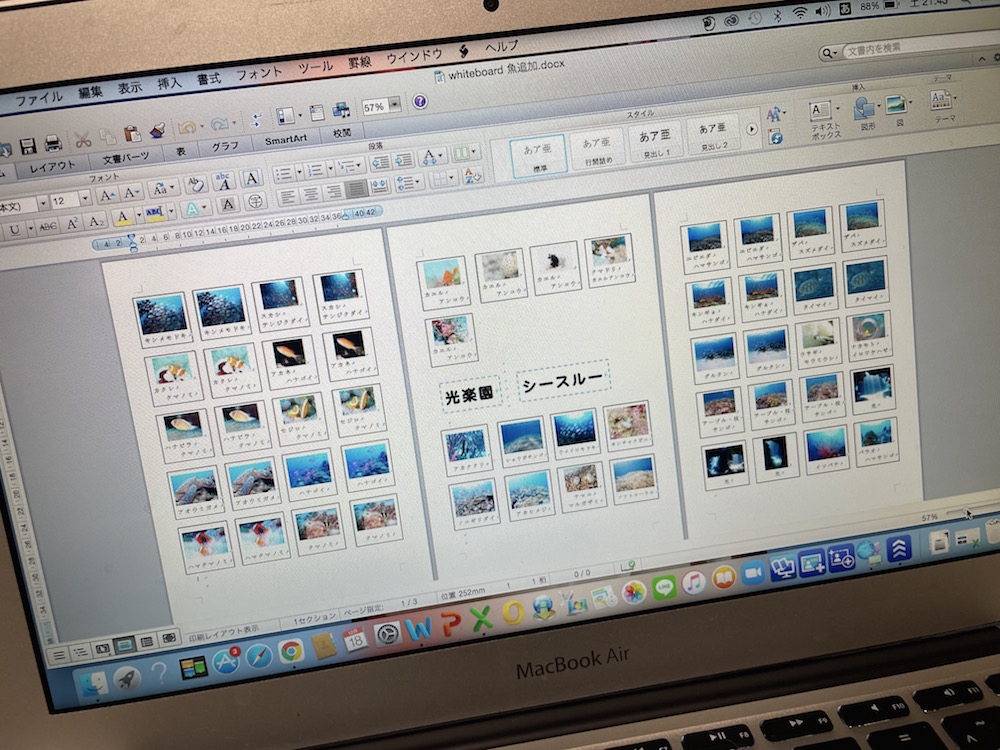Insert a picture using the 図 icon

coord(896,105)
